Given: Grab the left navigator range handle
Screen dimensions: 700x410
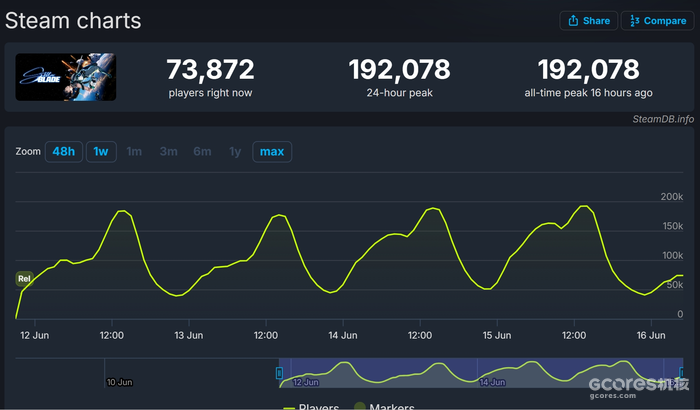Looking at the screenshot, I should click(279, 373).
